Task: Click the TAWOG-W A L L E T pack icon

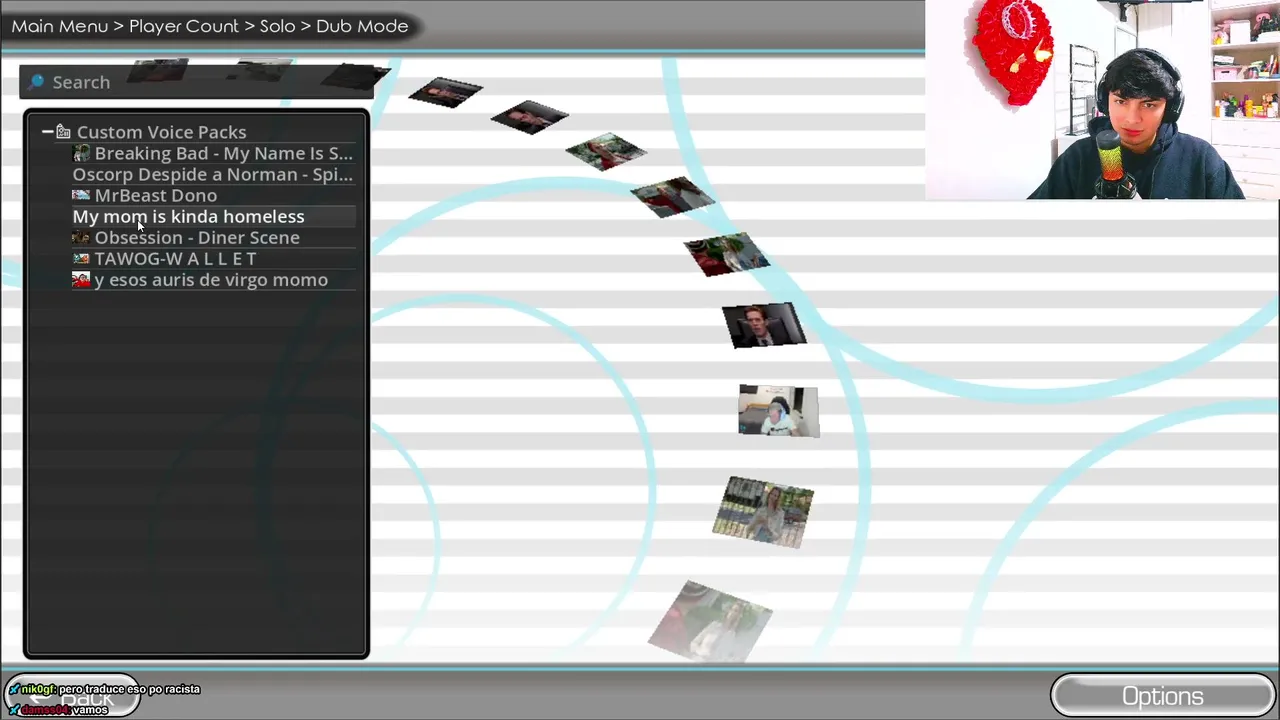Action: (x=81, y=258)
